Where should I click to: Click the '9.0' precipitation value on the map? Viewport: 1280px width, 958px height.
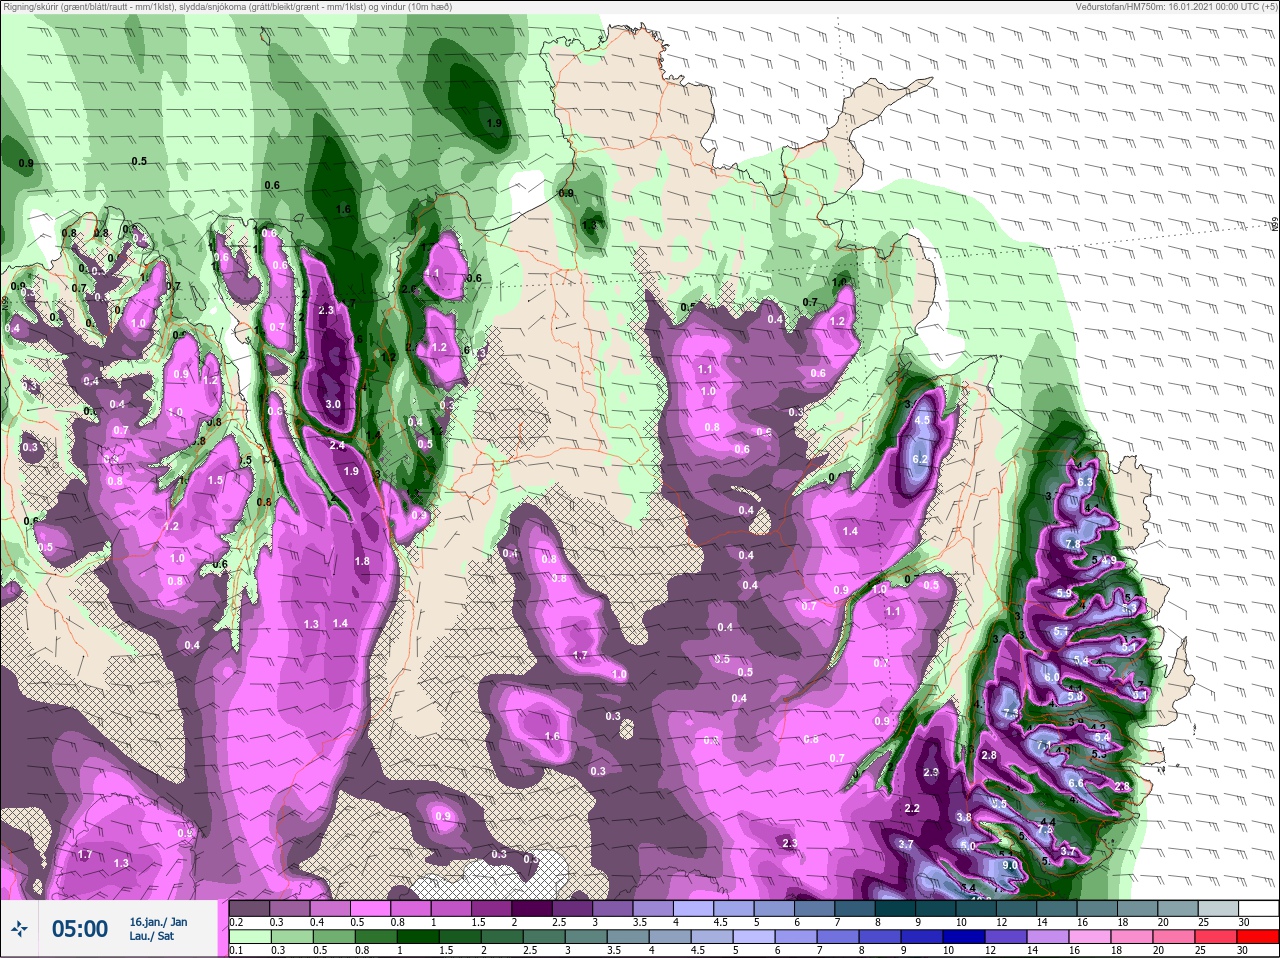[1010, 865]
